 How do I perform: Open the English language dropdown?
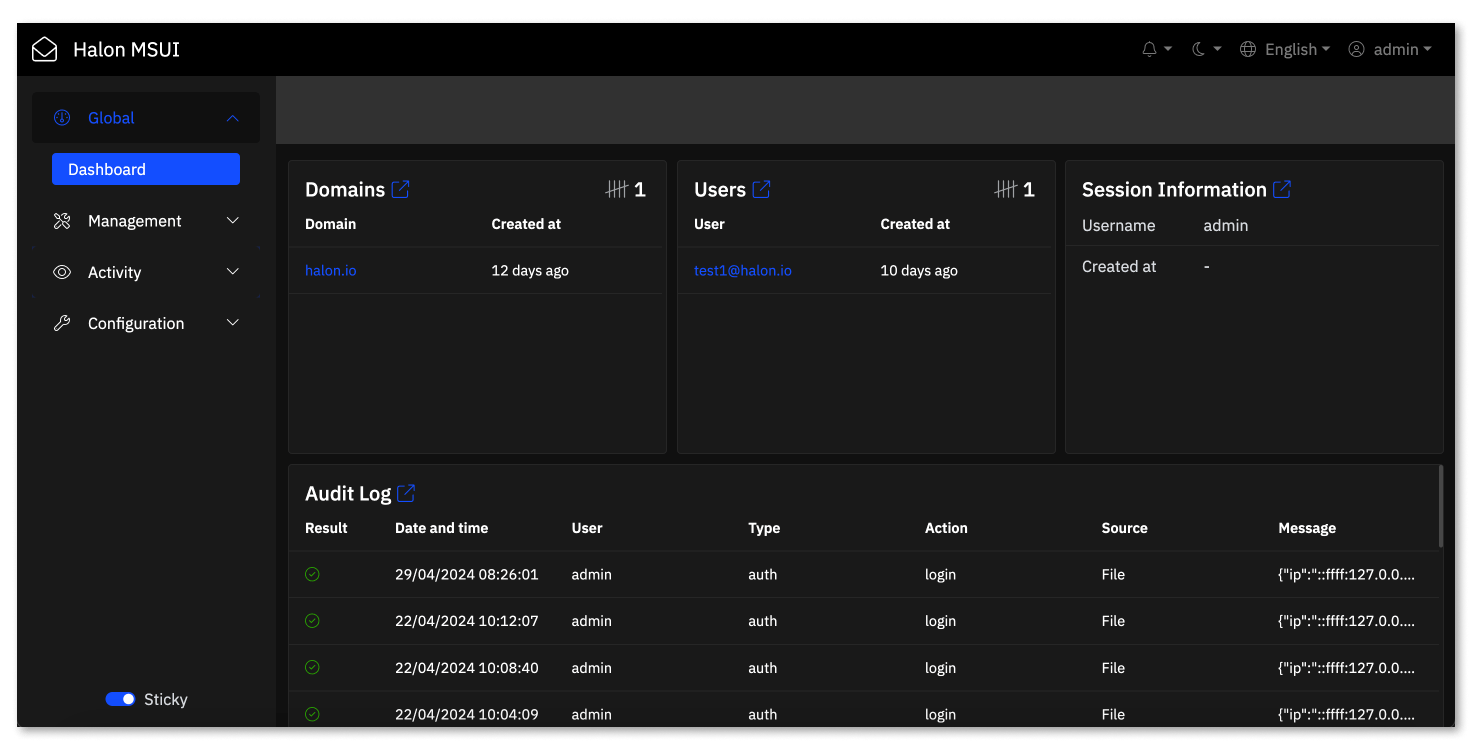[x=1285, y=49]
